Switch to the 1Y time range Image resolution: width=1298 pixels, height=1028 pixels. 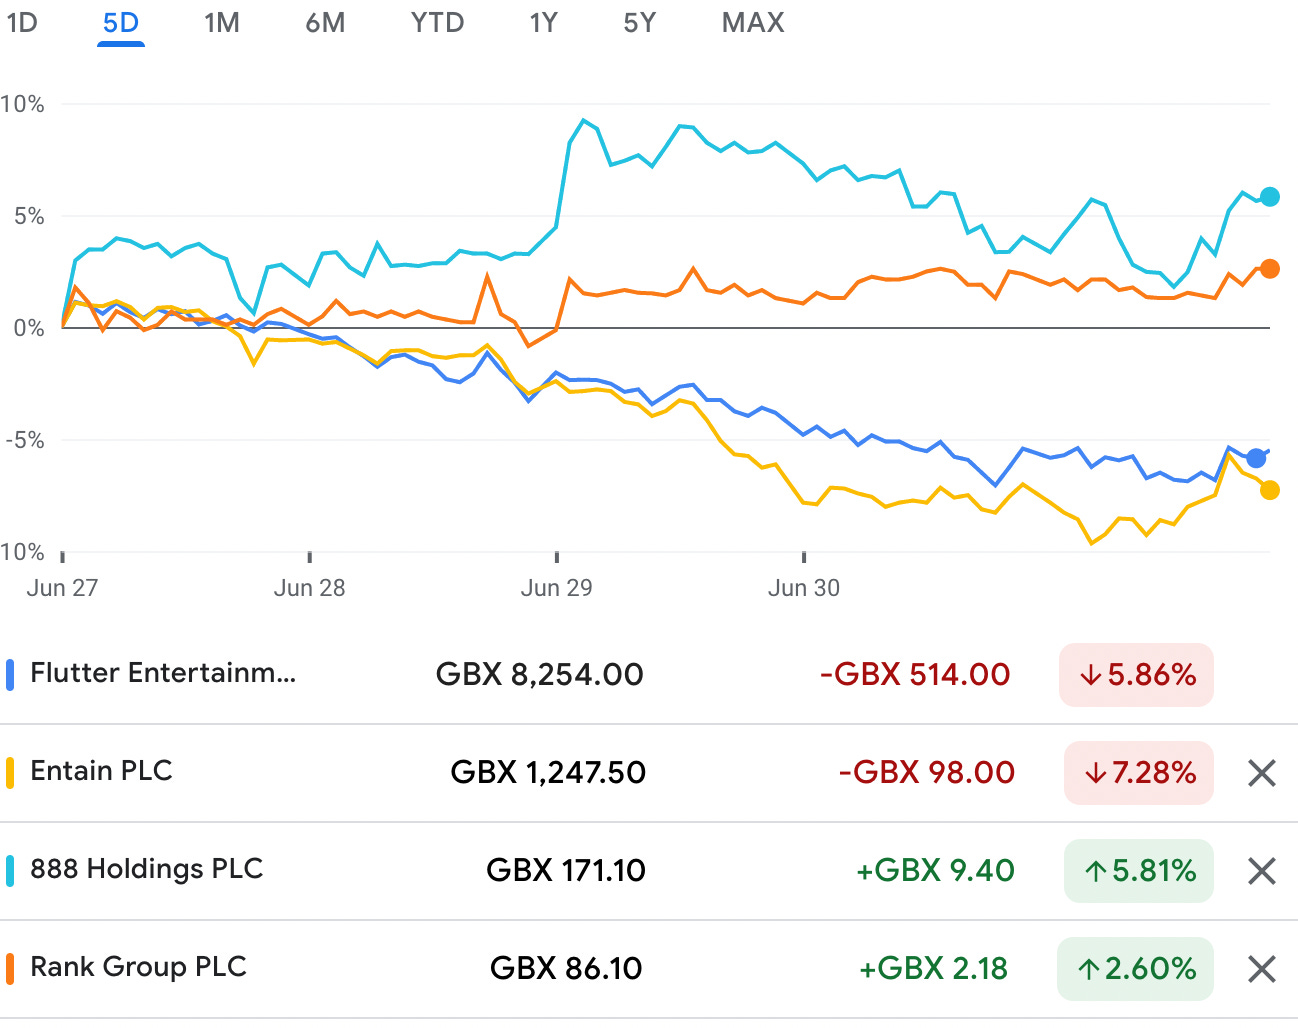[x=543, y=22]
